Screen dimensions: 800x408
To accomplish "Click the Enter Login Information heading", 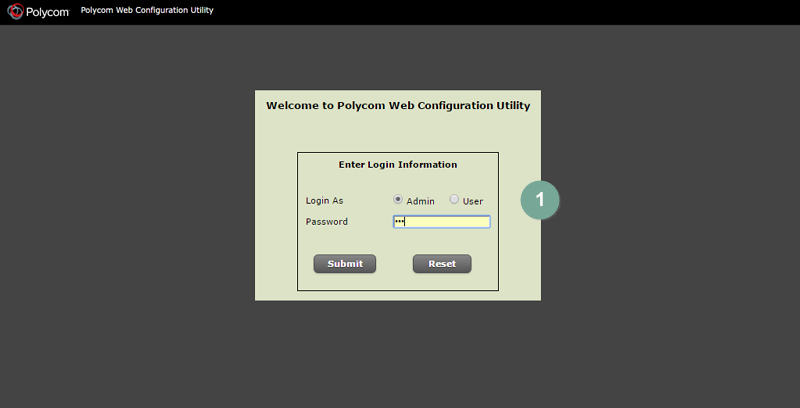I will (397, 164).
